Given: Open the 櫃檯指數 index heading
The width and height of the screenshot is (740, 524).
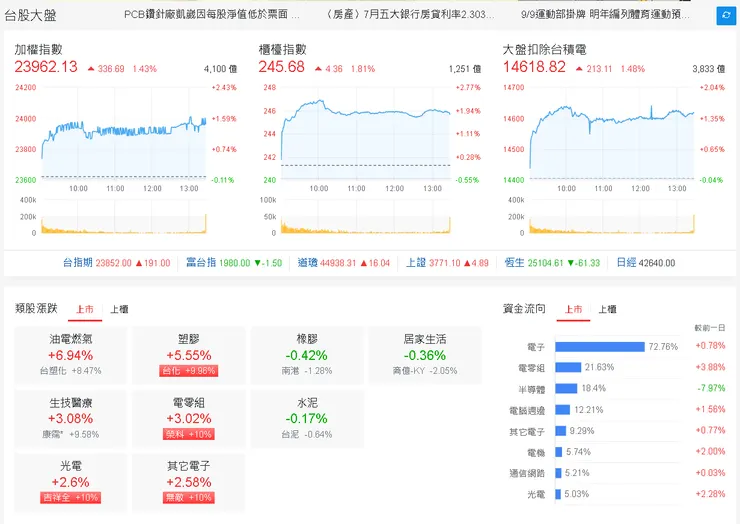Looking at the screenshot, I should (282, 50).
